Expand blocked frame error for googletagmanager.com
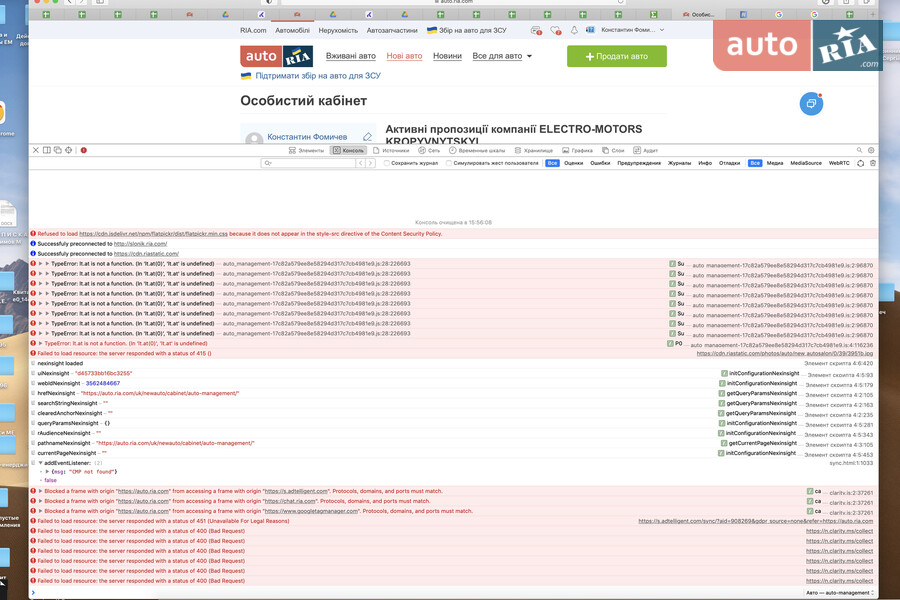The image size is (900, 600). 41,511
